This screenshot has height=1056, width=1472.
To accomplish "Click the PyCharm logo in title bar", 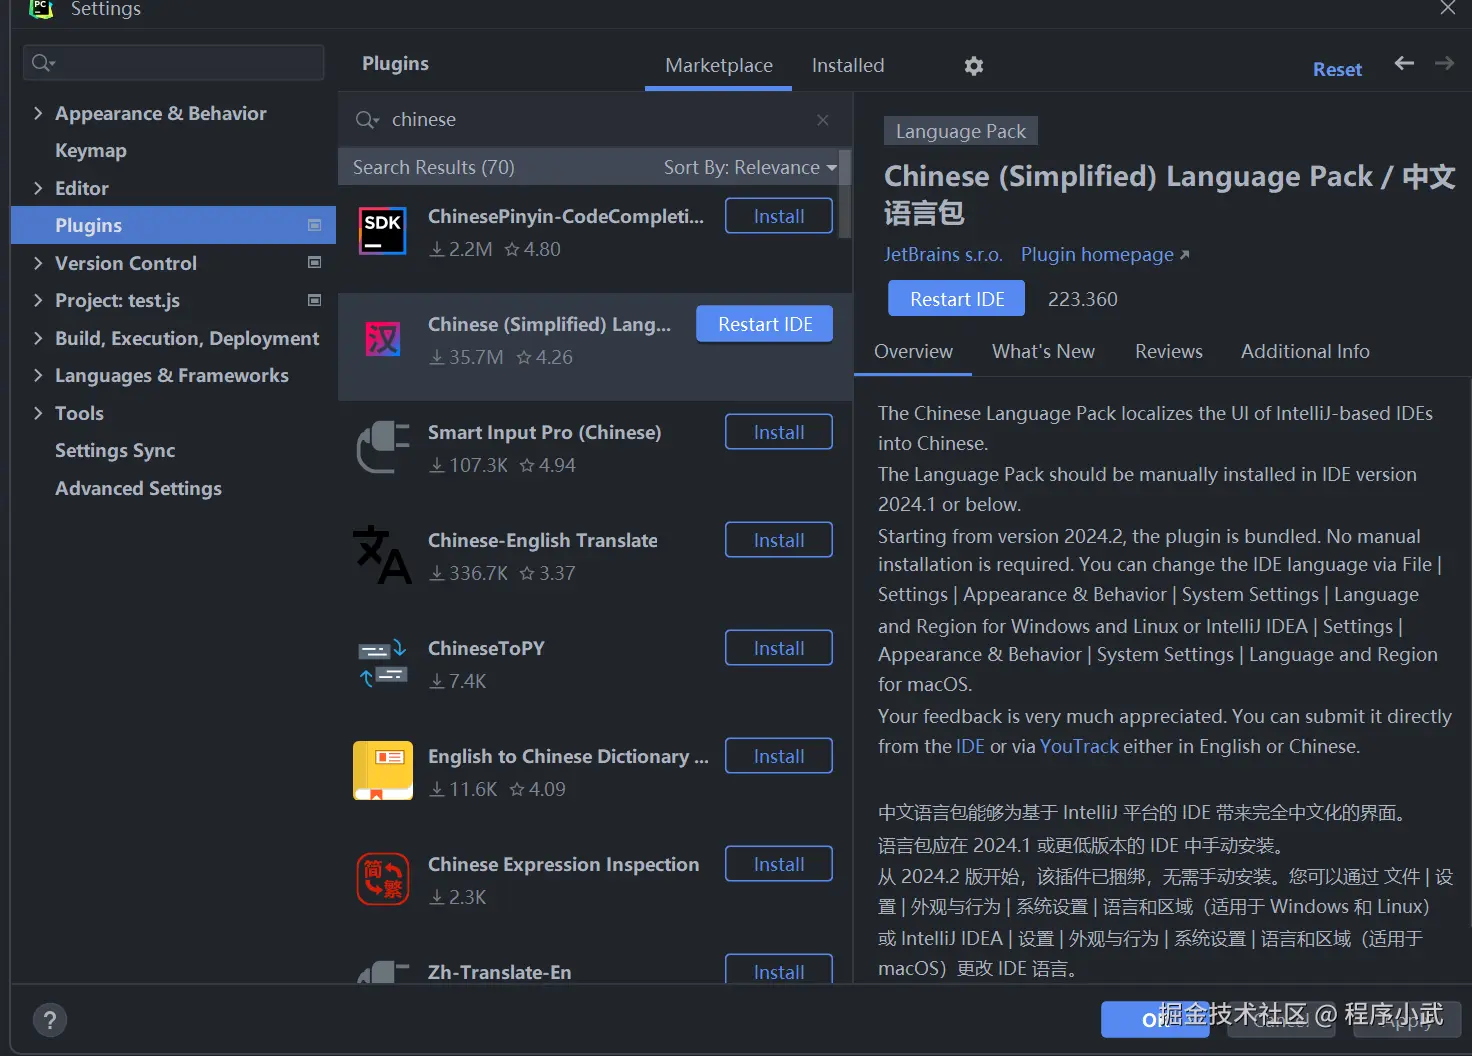I will (41, 9).
